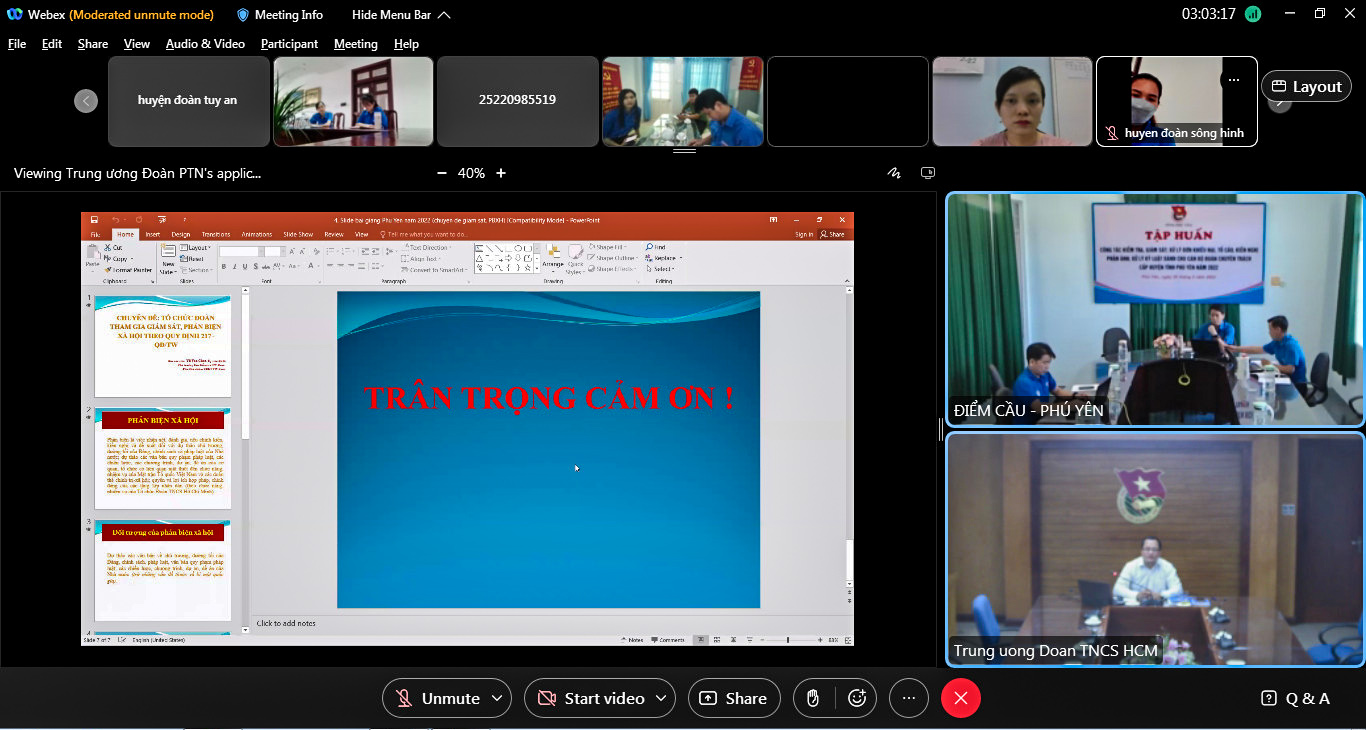This screenshot has width=1366, height=730.
Task: Click the red leave meeting button
Action: (x=960, y=698)
